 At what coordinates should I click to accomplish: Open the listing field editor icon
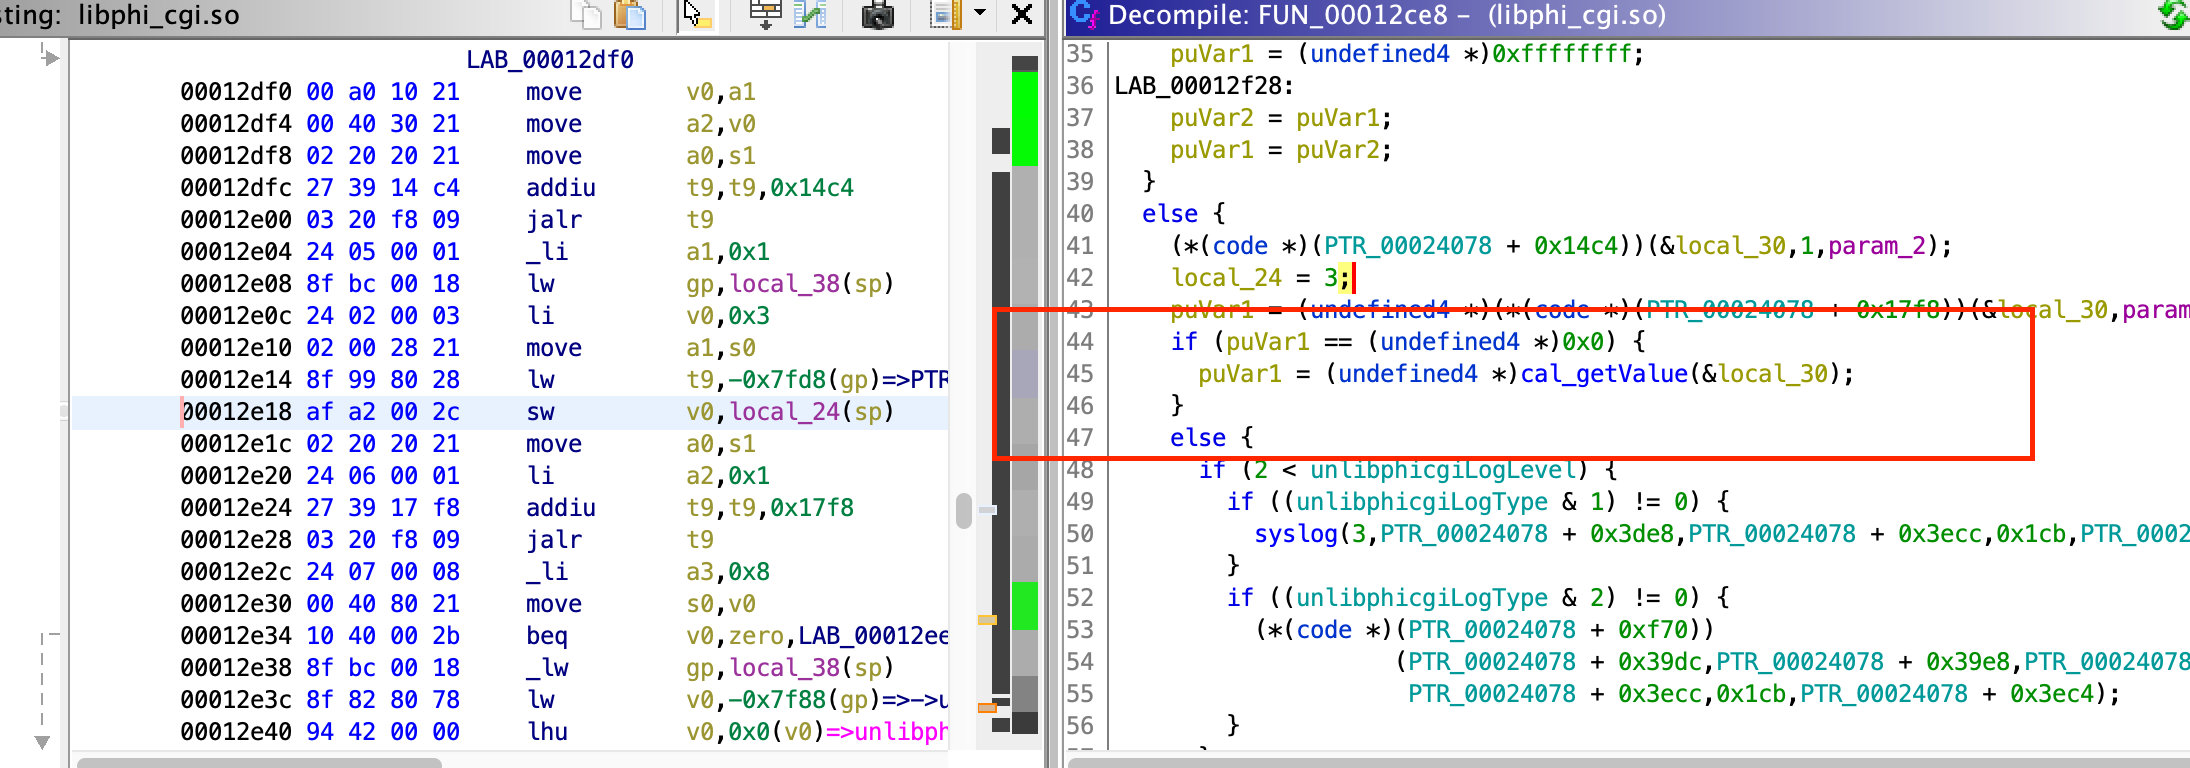pos(765,14)
